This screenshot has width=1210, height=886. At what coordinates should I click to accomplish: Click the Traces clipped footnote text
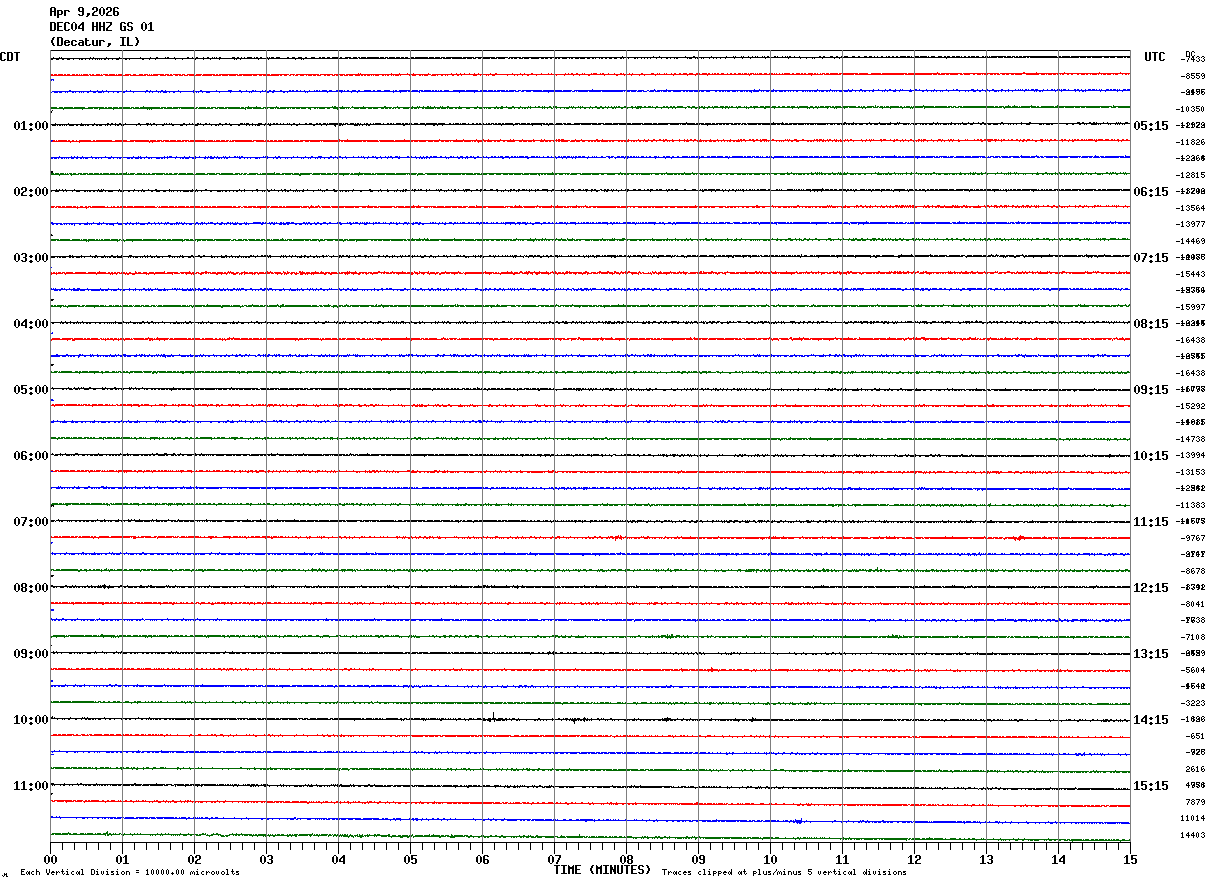click(784, 873)
